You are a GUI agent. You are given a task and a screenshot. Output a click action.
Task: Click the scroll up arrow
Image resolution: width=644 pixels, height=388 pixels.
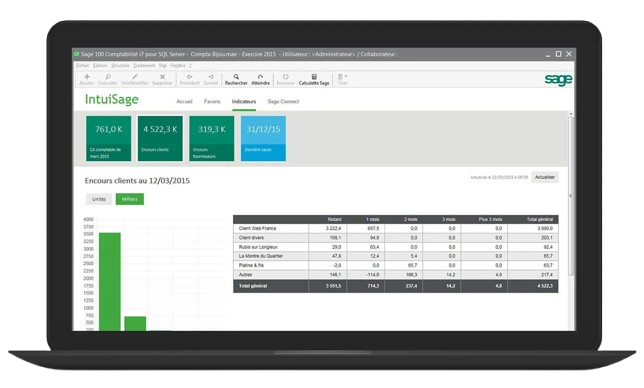coord(570,114)
